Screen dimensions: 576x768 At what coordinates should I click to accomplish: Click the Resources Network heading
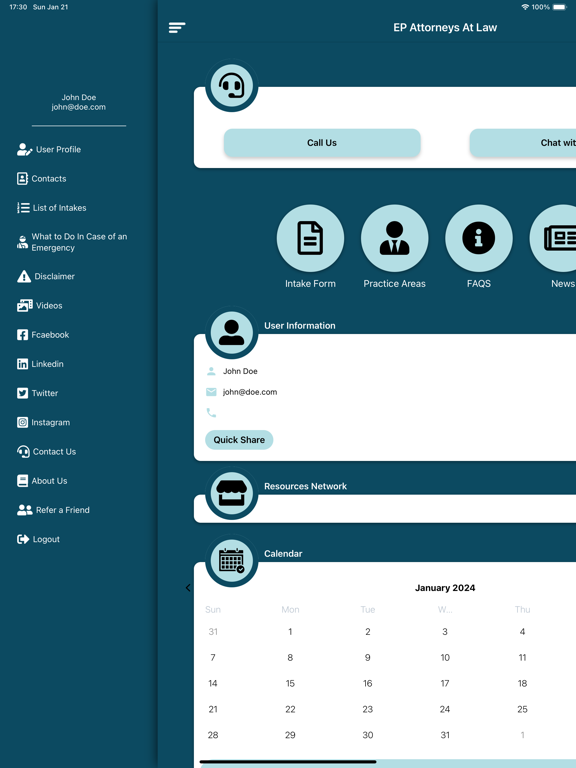[305, 486]
